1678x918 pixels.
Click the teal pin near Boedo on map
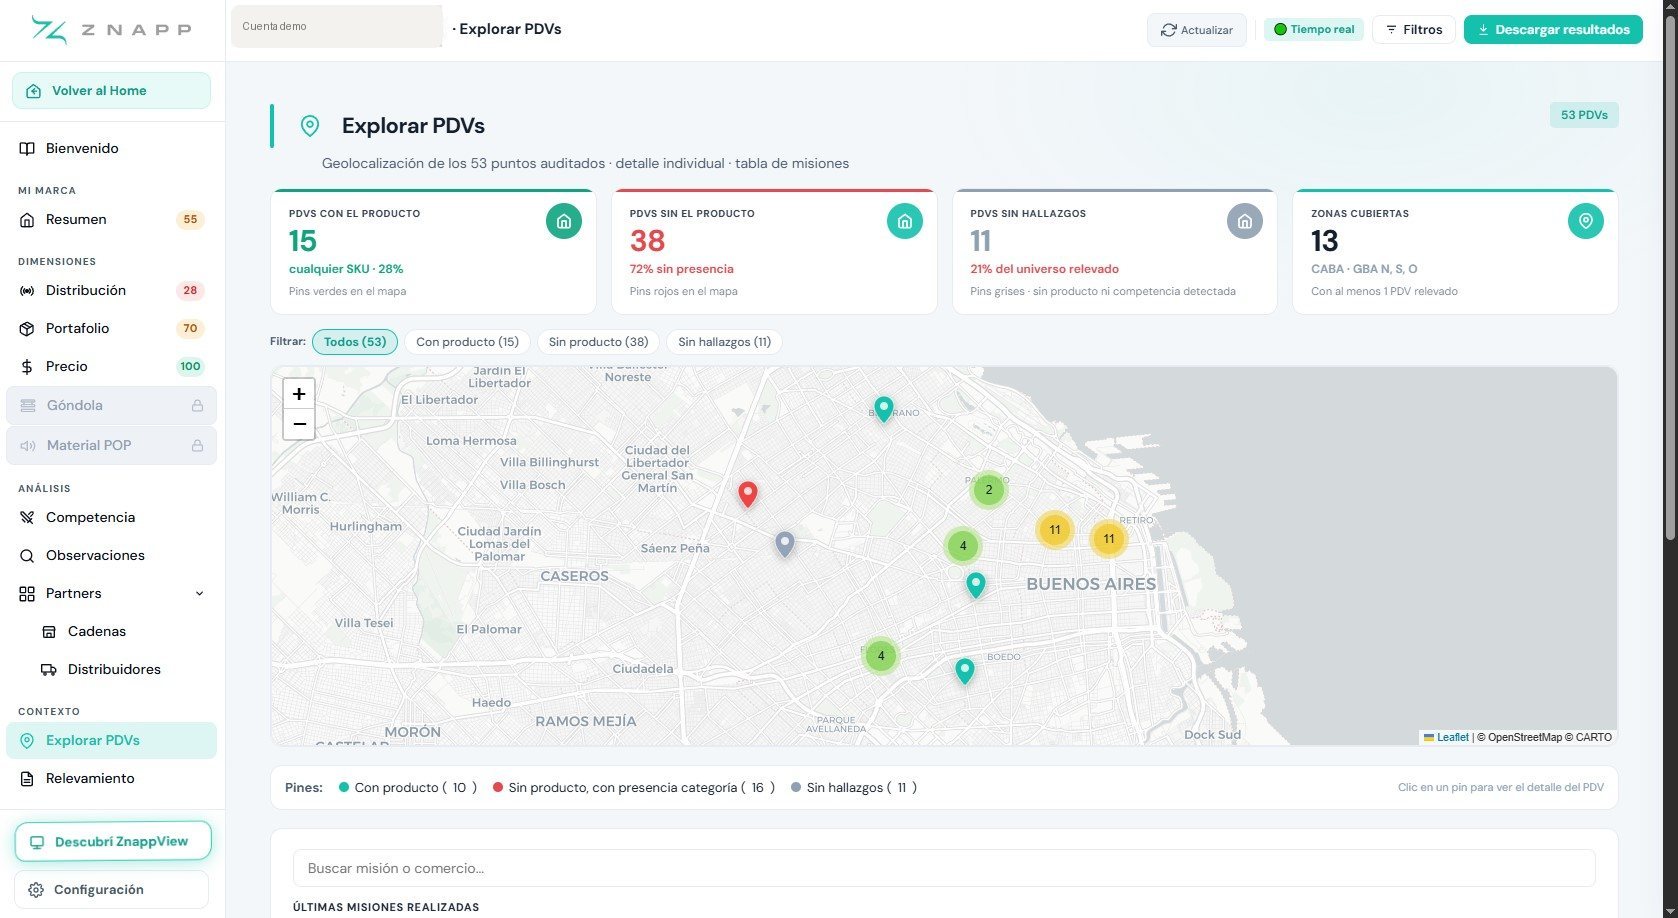click(964, 671)
